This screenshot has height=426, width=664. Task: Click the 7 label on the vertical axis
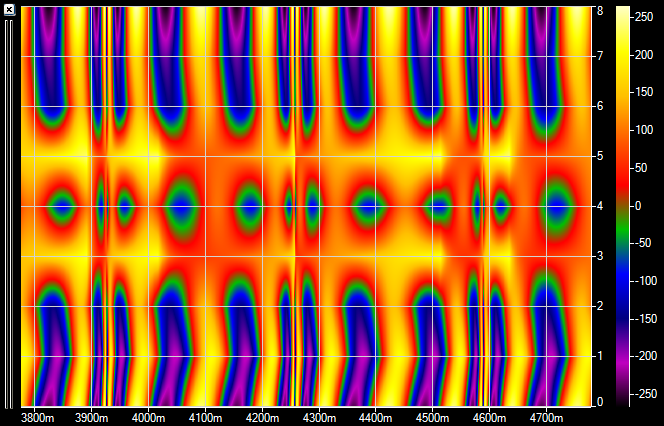(x=600, y=56)
